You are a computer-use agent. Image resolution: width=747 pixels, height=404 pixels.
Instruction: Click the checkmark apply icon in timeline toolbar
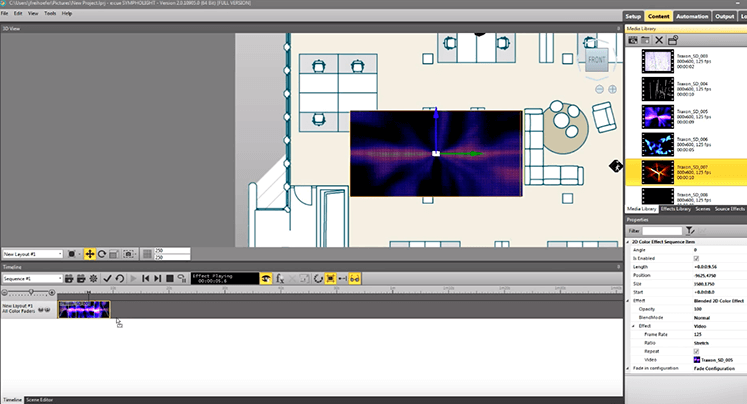pos(107,279)
